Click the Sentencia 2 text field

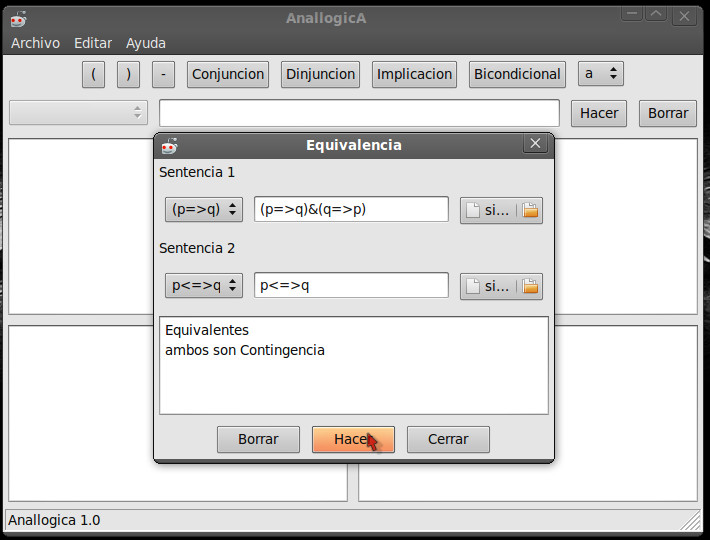pos(351,285)
